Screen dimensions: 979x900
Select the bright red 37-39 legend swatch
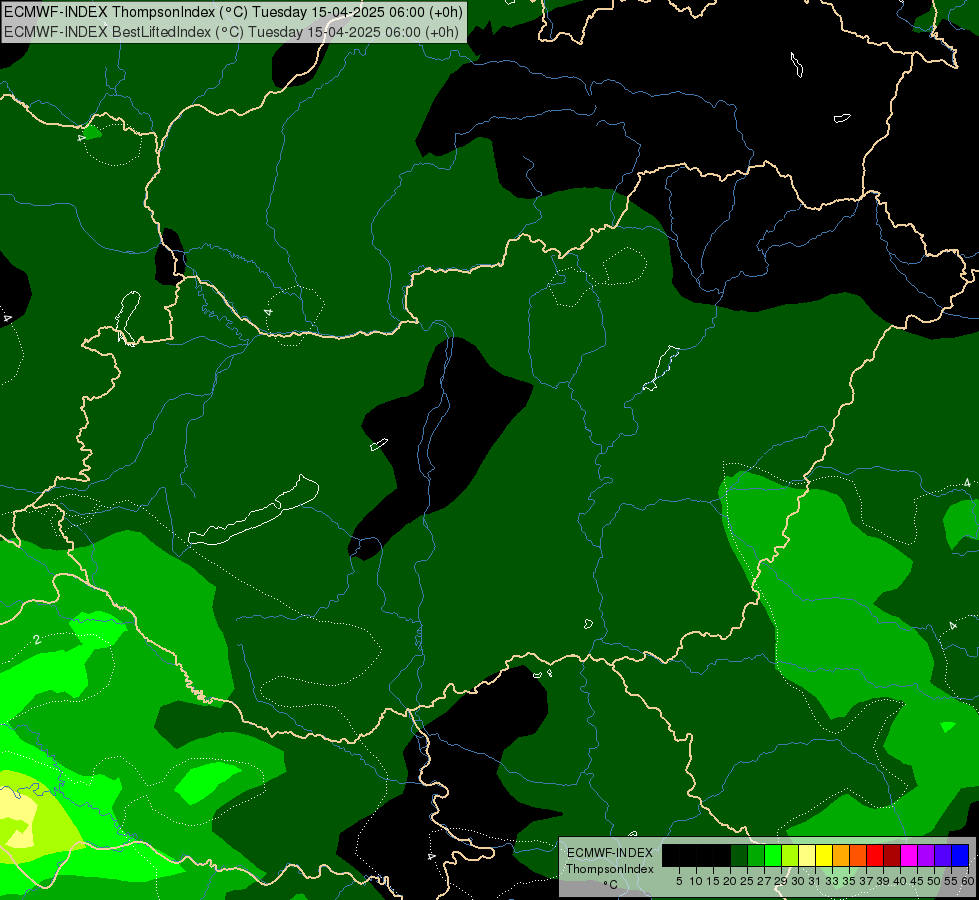875,855
